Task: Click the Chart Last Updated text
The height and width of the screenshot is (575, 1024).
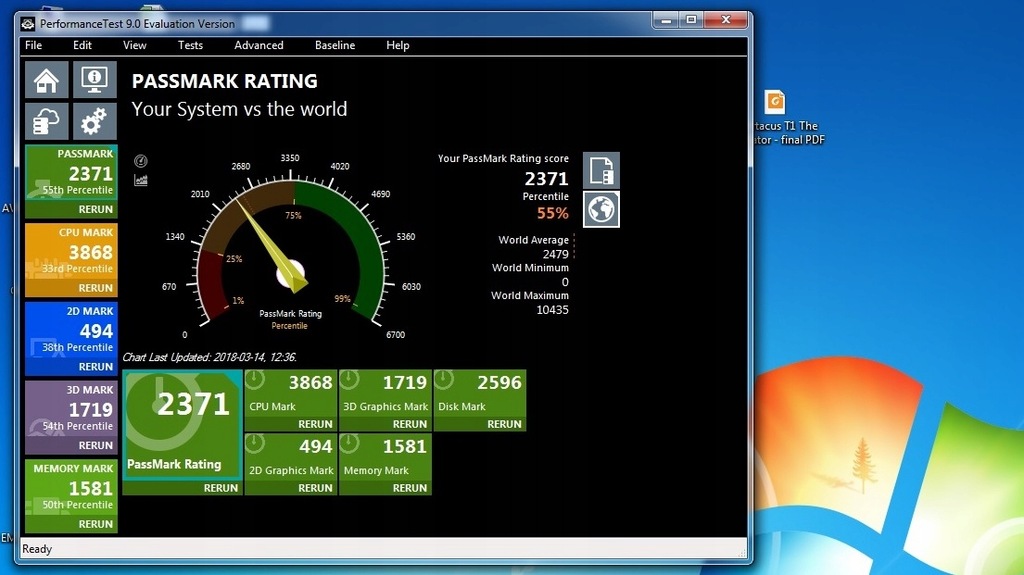Action: [x=210, y=357]
